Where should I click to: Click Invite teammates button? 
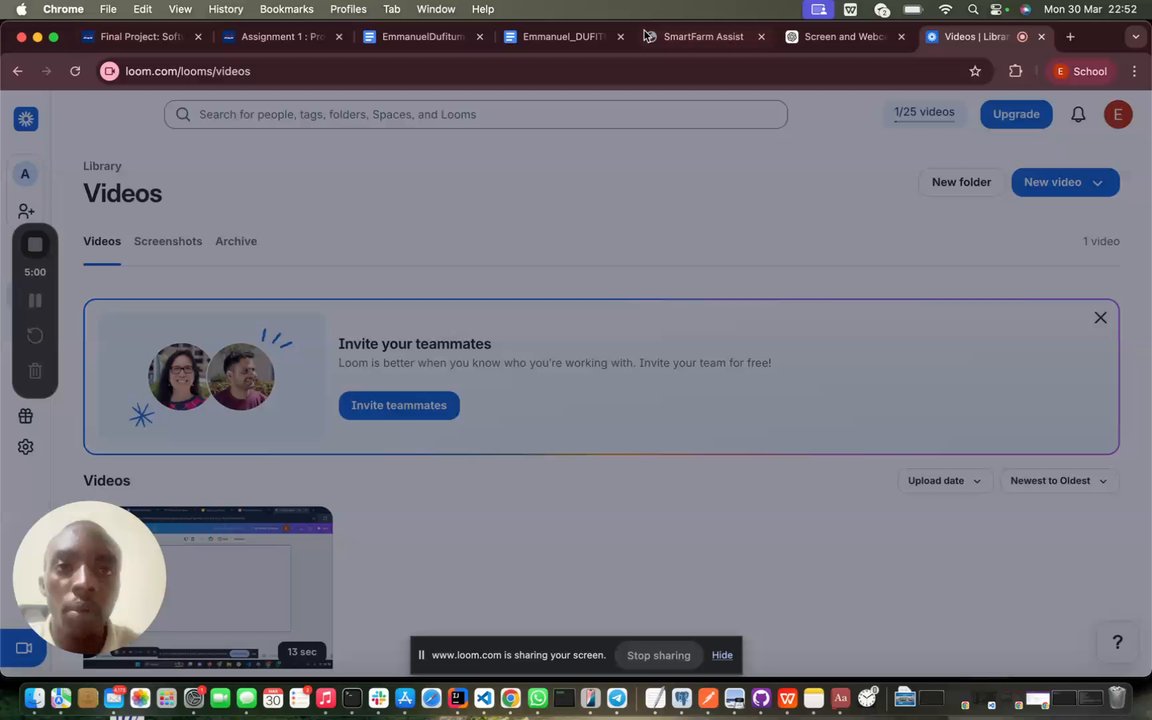point(399,406)
